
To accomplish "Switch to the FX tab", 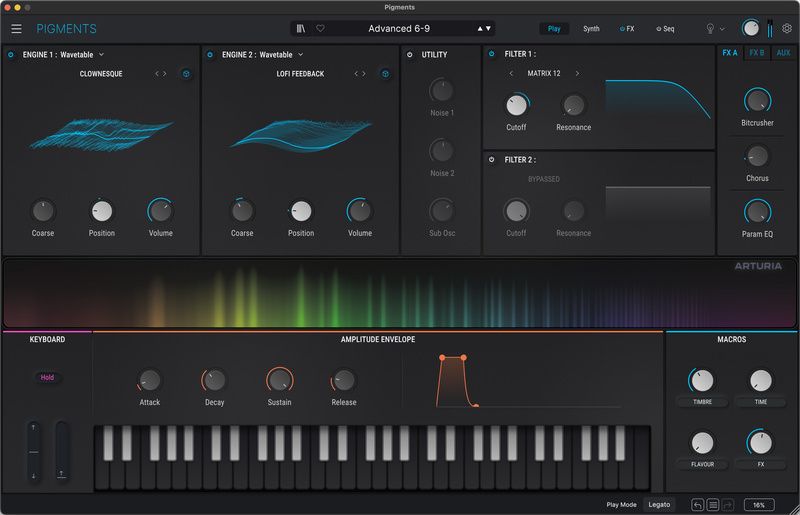I will (627, 29).
